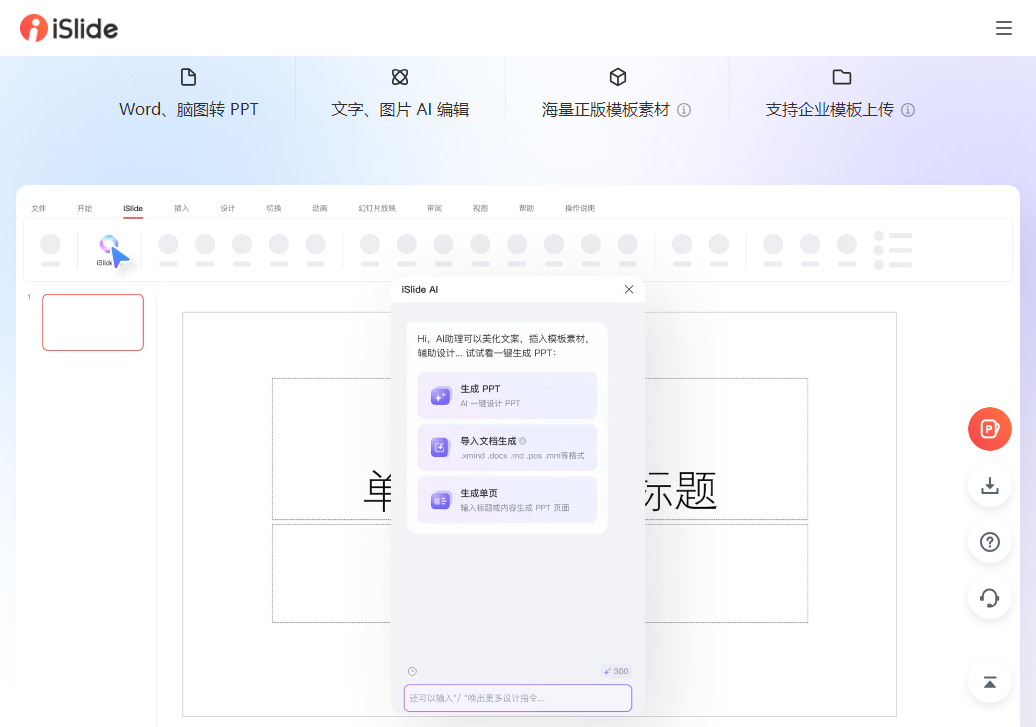This screenshot has width=1036, height=727.
Task: Open the 插入 ribbon tab
Action: point(182,208)
